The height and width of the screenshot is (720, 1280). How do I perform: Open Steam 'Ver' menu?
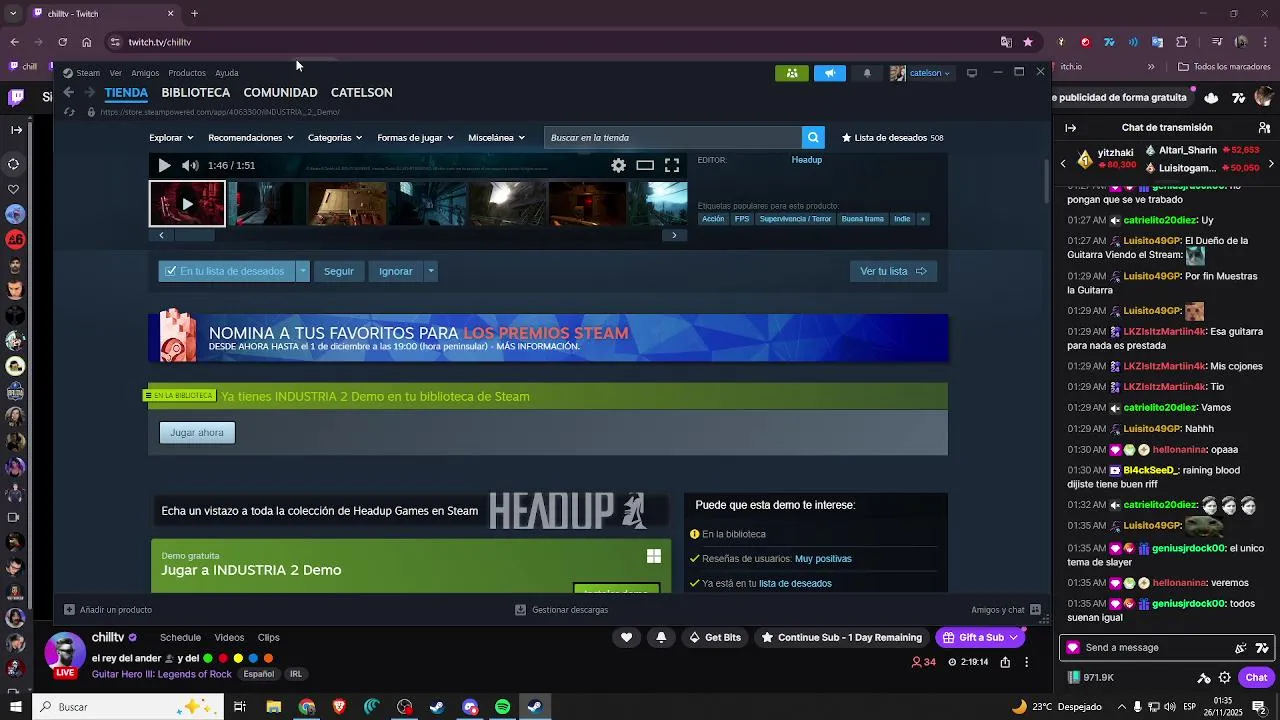coord(116,73)
